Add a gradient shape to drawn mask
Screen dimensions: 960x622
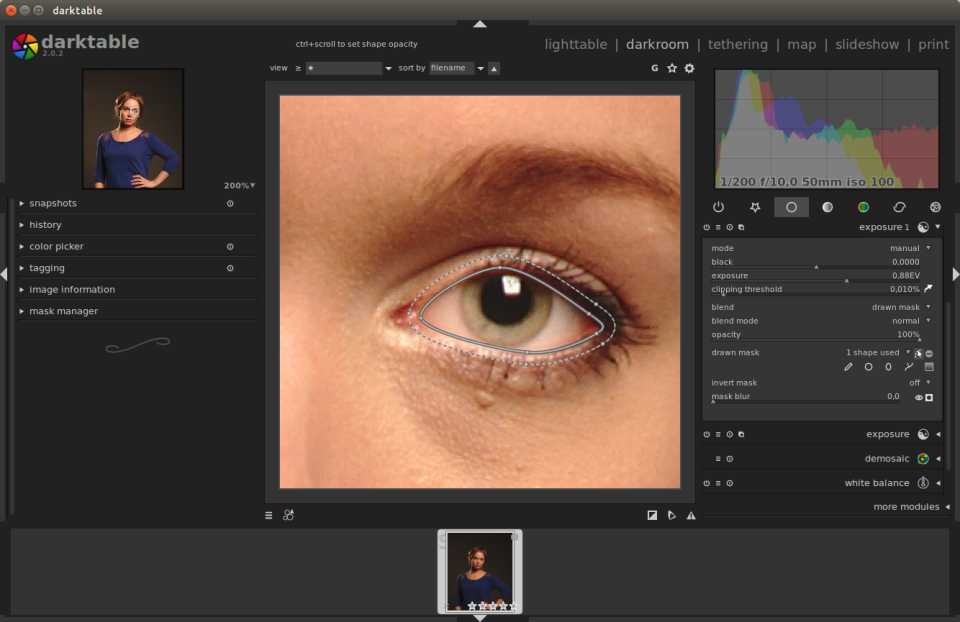click(929, 367)
